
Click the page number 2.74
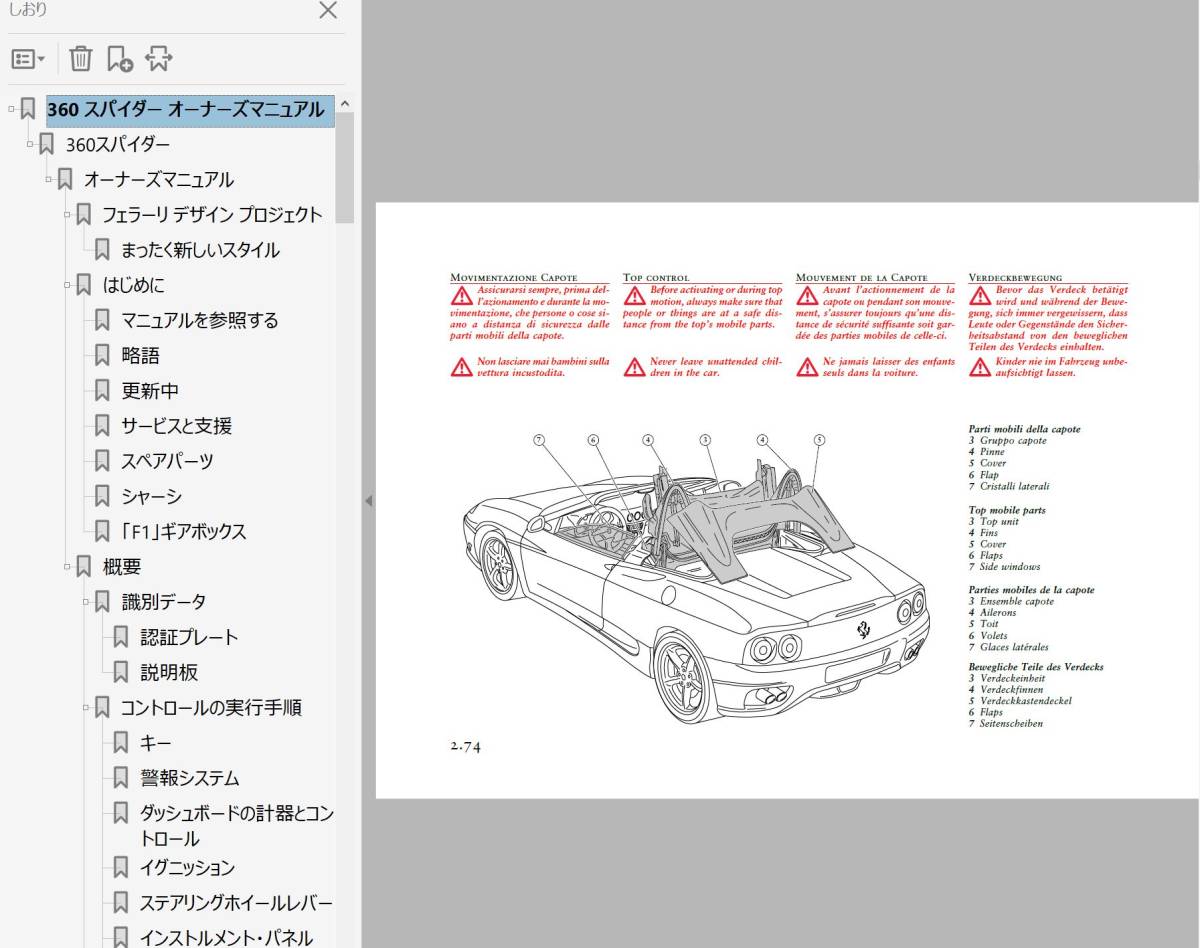coord(466,746)
